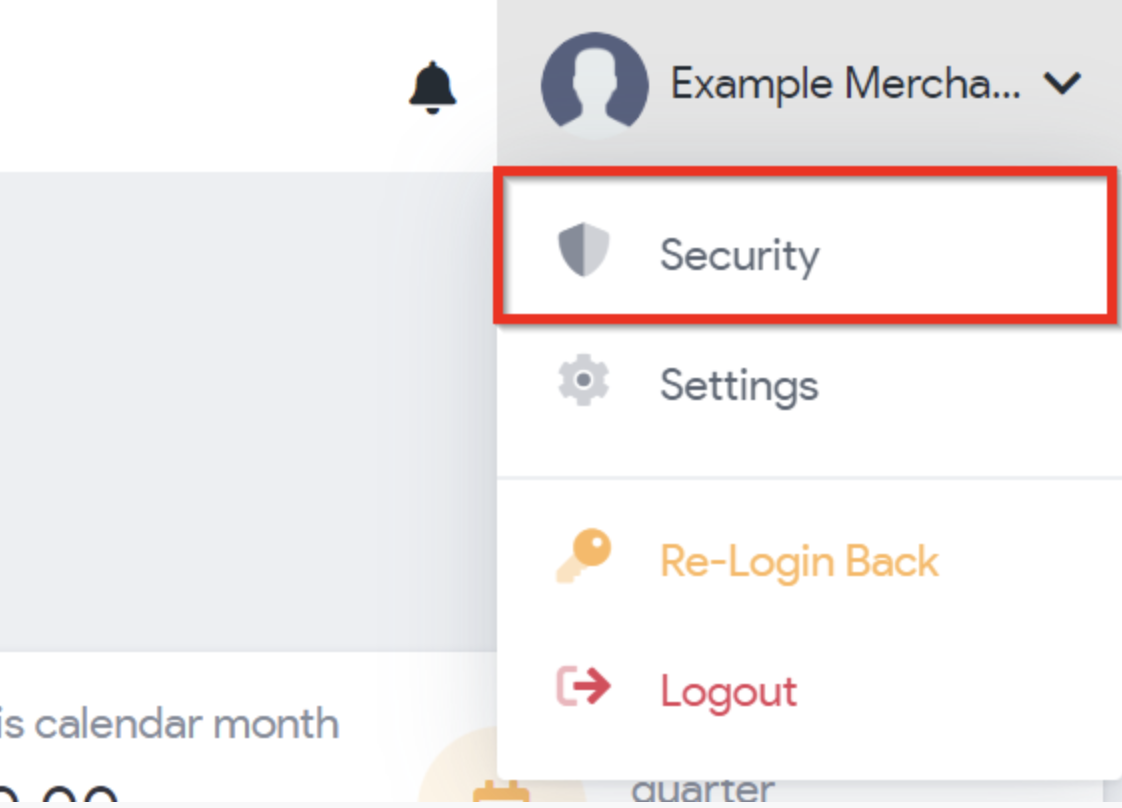The image size is (1122, 808).
Task: Click the amount value under calendar month
Action: pyautogui.click(x=59, y=793)
